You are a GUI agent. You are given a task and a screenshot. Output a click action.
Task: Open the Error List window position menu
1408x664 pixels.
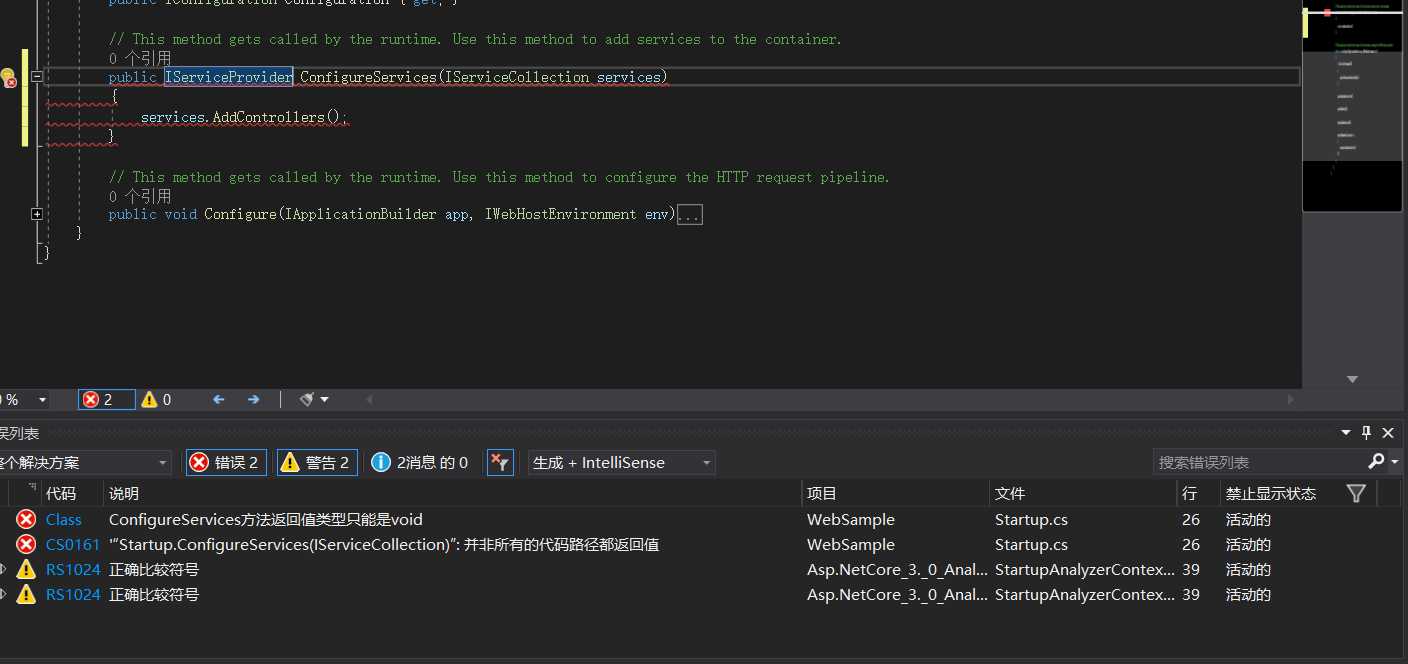(1346, 432)
